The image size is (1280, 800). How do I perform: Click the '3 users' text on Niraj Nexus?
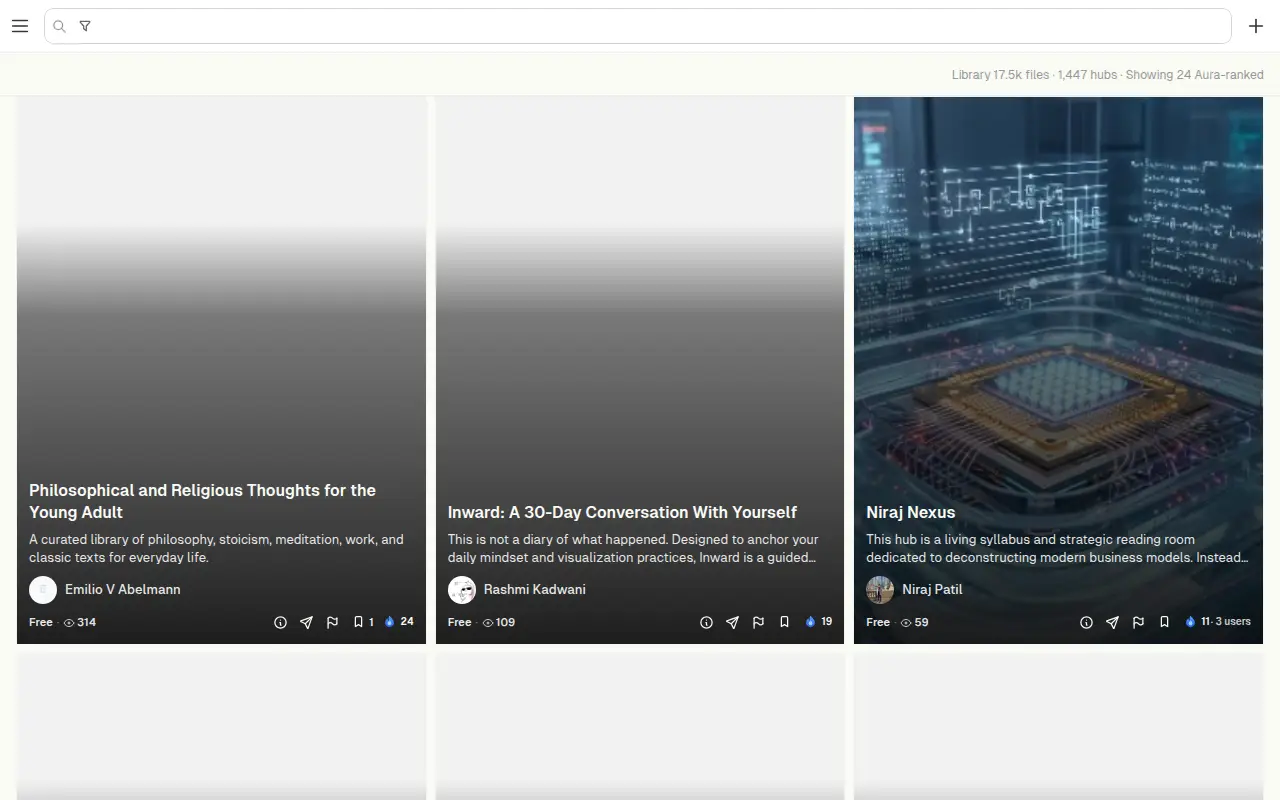[1233, 621]
